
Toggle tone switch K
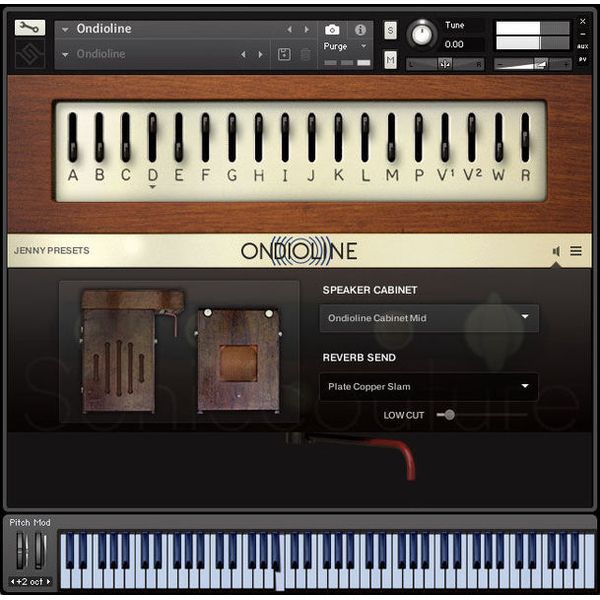[338, 137]
